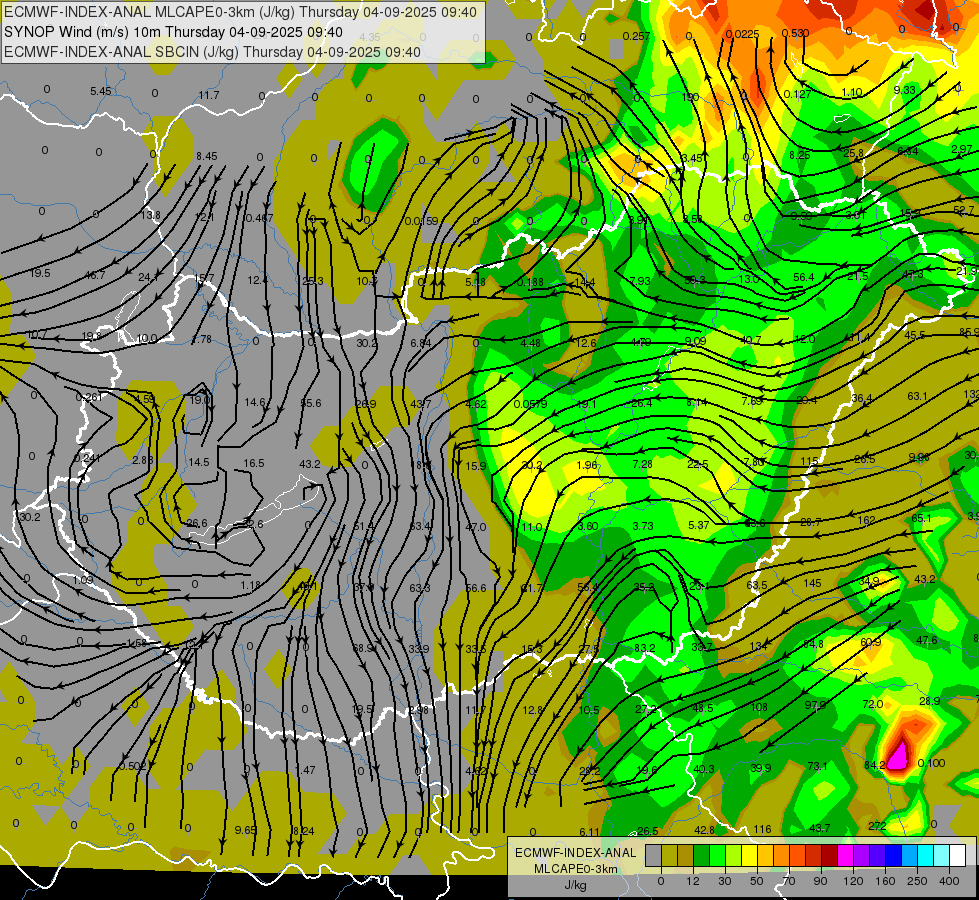Click the legend tick label 400
This screenshot has height=900, width=979.
click(x=949, y=881)
